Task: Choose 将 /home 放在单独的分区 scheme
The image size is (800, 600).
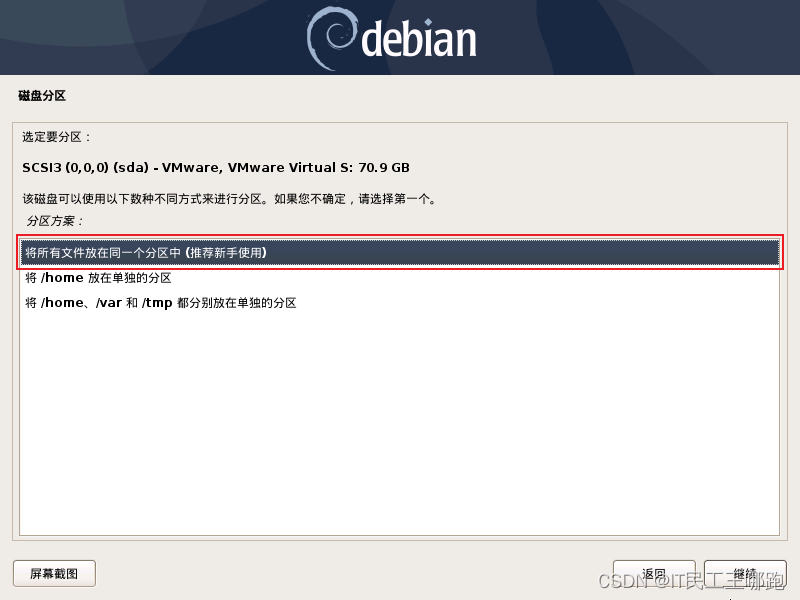Action: tap(399, 278)
